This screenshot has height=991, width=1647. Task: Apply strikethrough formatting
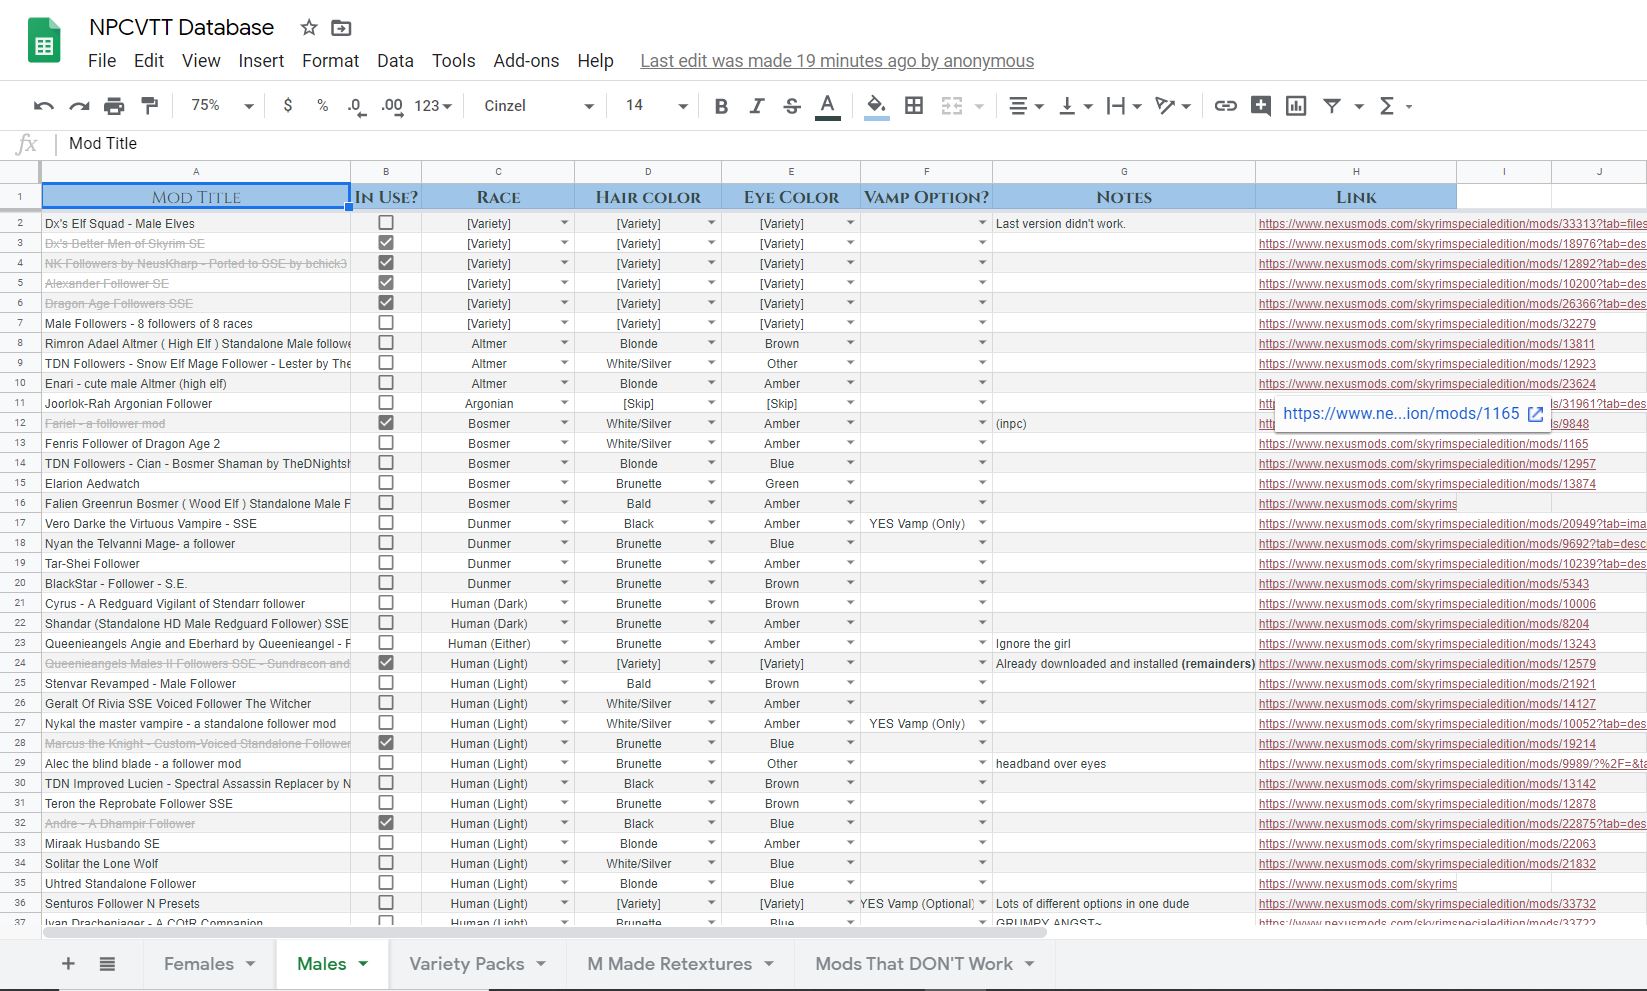792,106
